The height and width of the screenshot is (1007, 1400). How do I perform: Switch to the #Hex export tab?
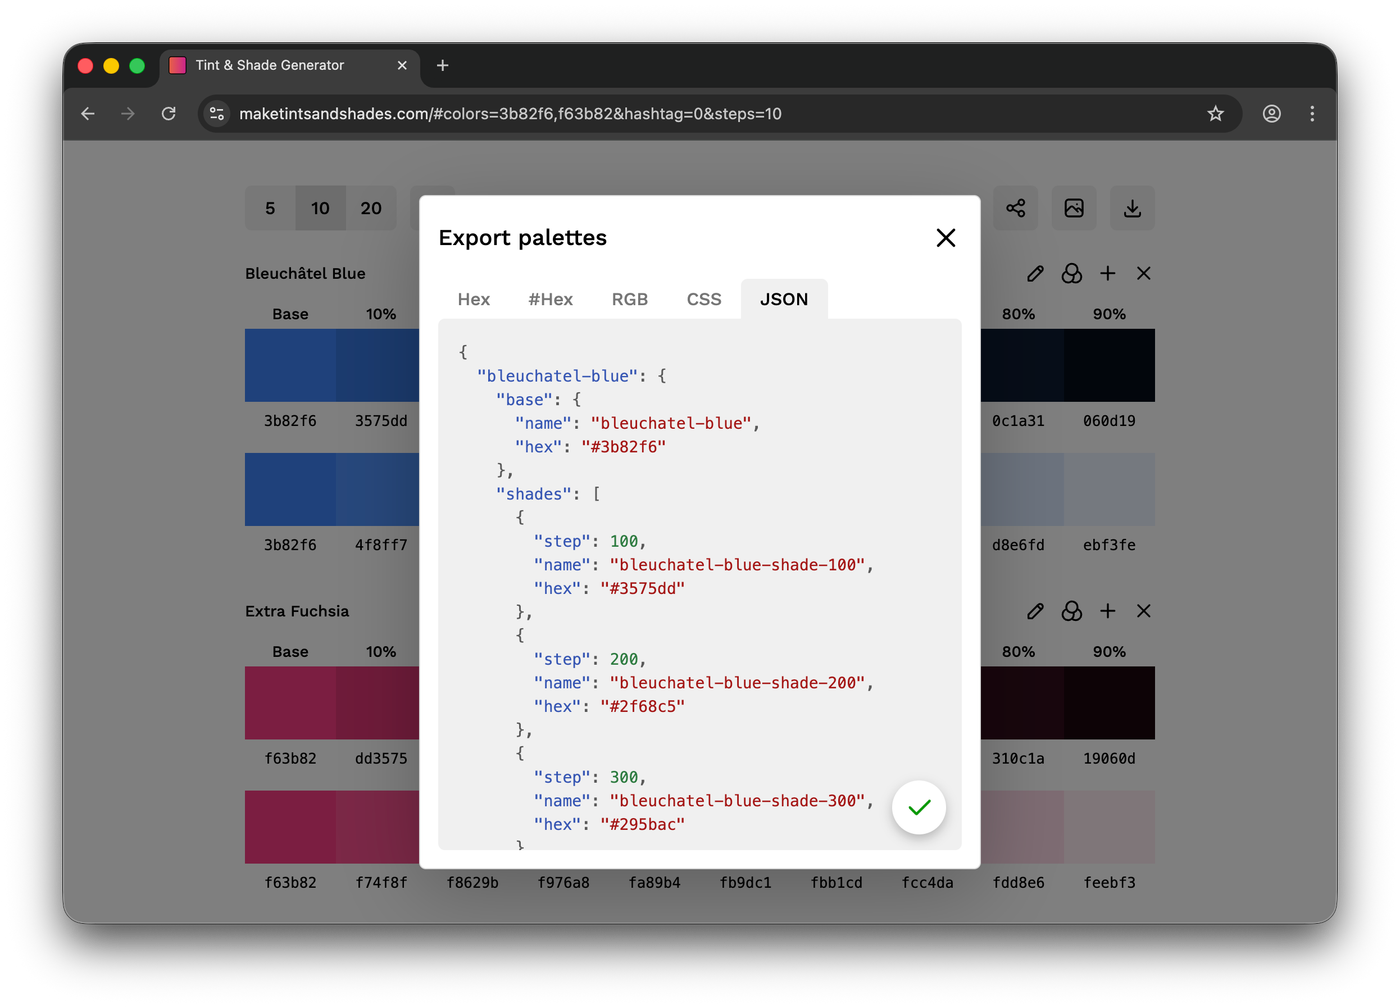coord(550,299)
